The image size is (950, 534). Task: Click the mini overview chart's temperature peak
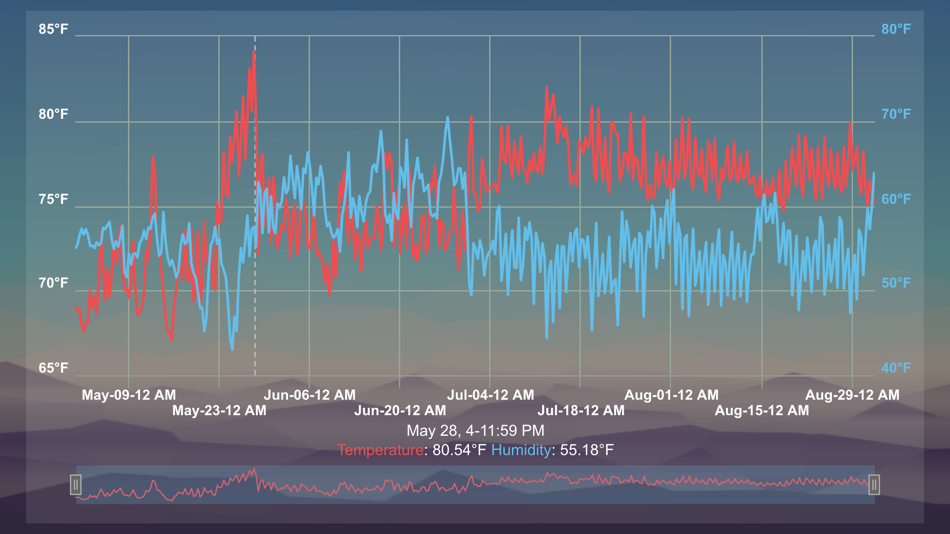[254, 470]
